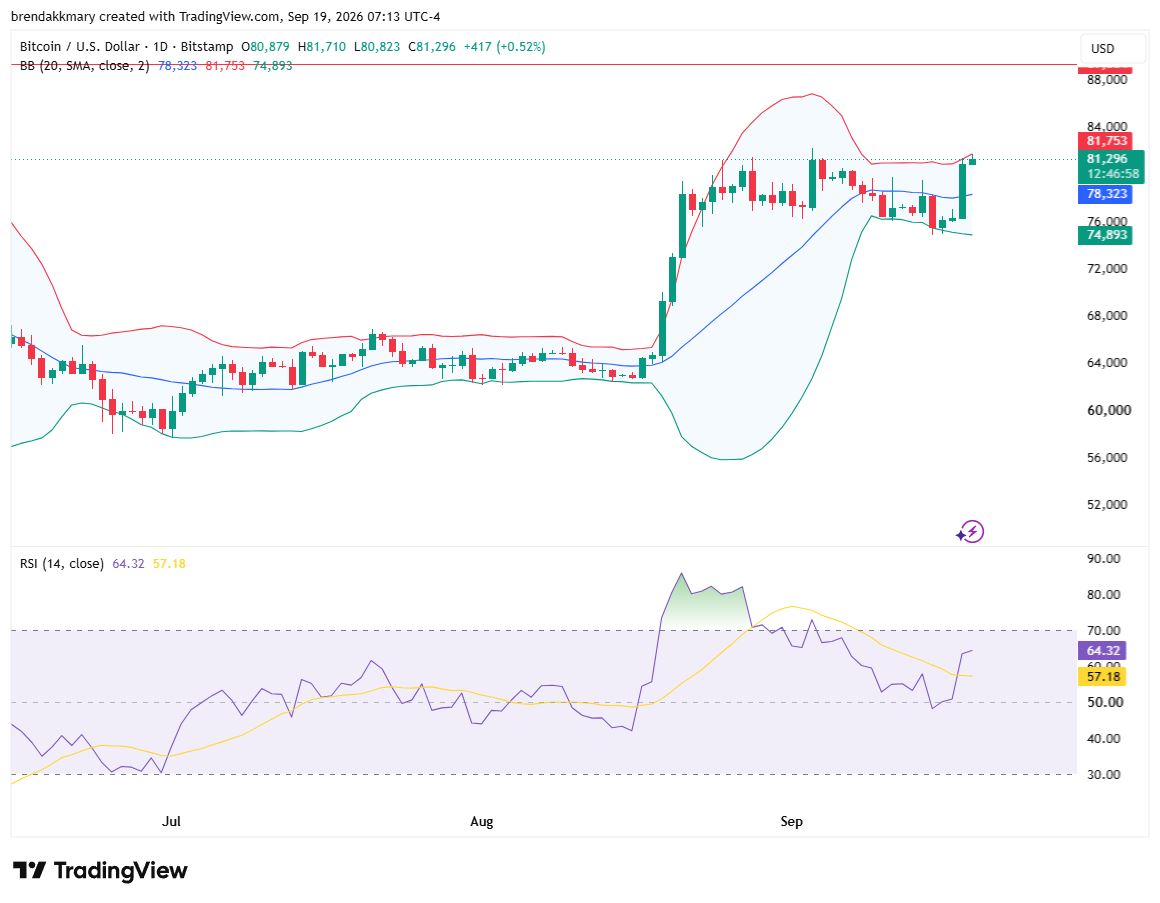The image size is (1160, 903).
Task: Click the latest green candle on chart
Action: click(x=972, y=160)
